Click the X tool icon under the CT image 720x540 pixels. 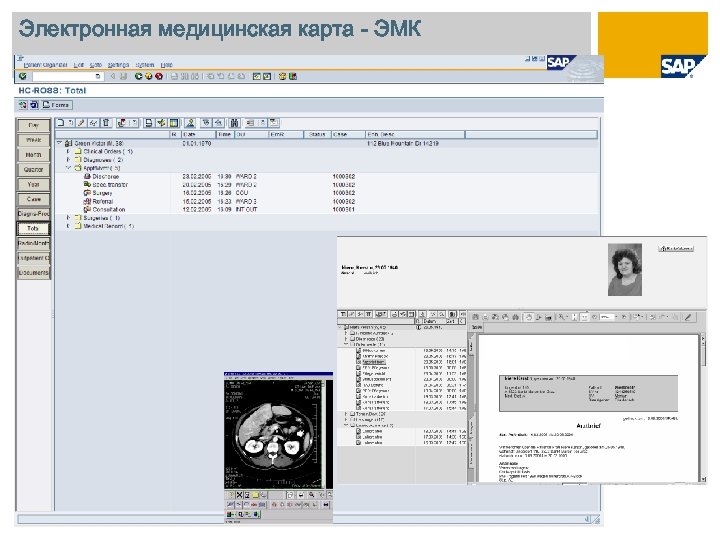(239, 495)
